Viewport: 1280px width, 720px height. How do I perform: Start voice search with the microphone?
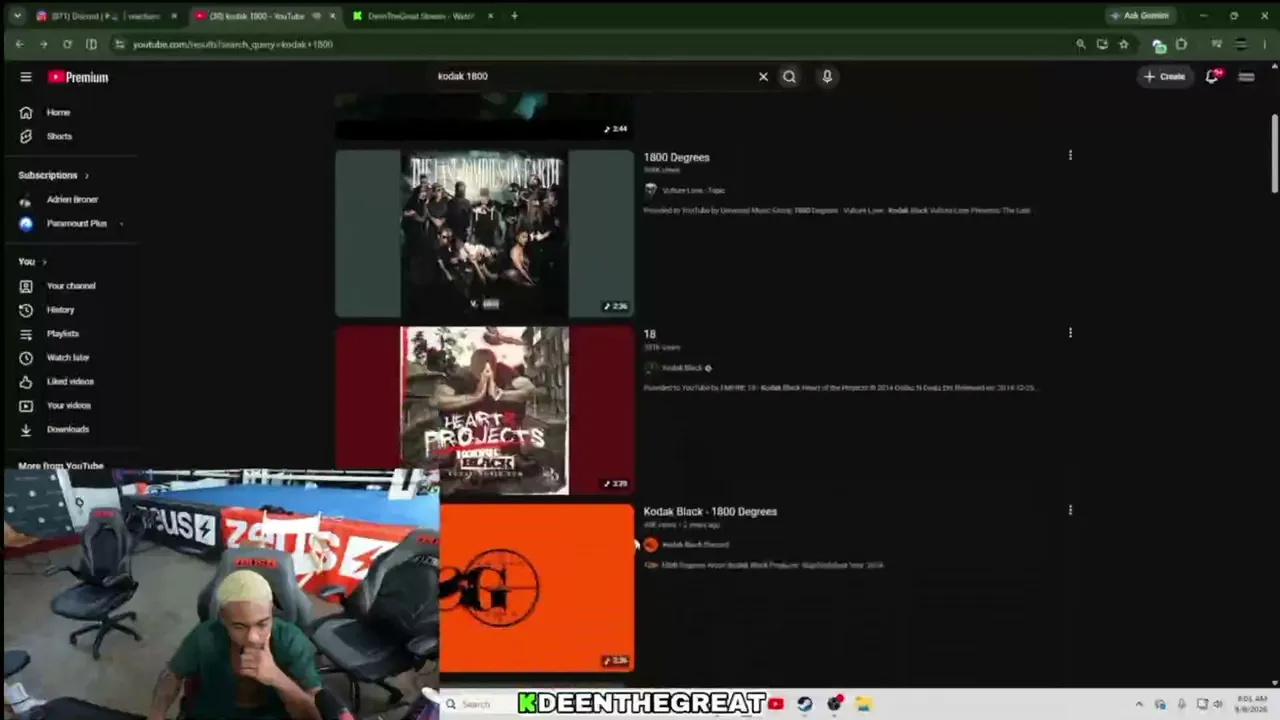(x=827, y=76)
